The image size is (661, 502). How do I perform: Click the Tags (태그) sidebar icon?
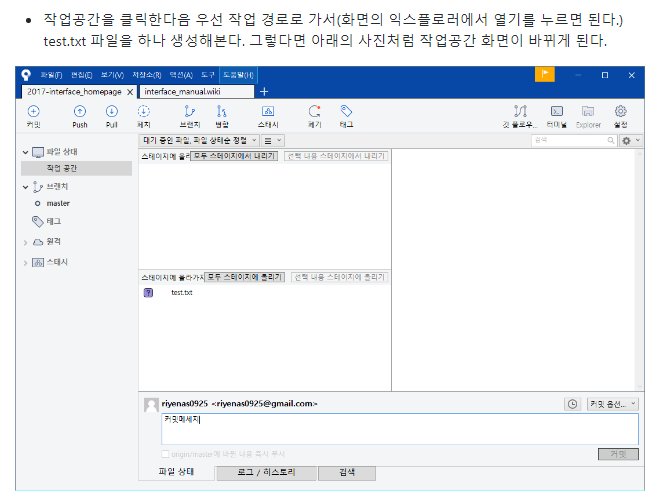click(38, 221)
